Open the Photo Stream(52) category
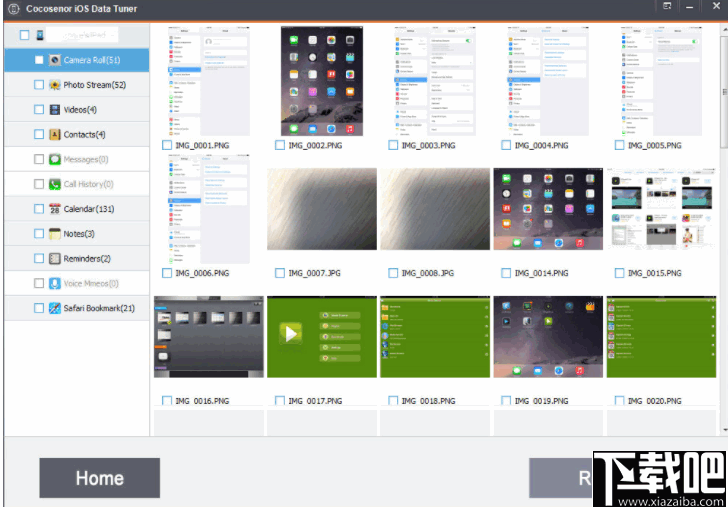The height and width of the screenshot is (507, 728). click(x=77, y=85)
